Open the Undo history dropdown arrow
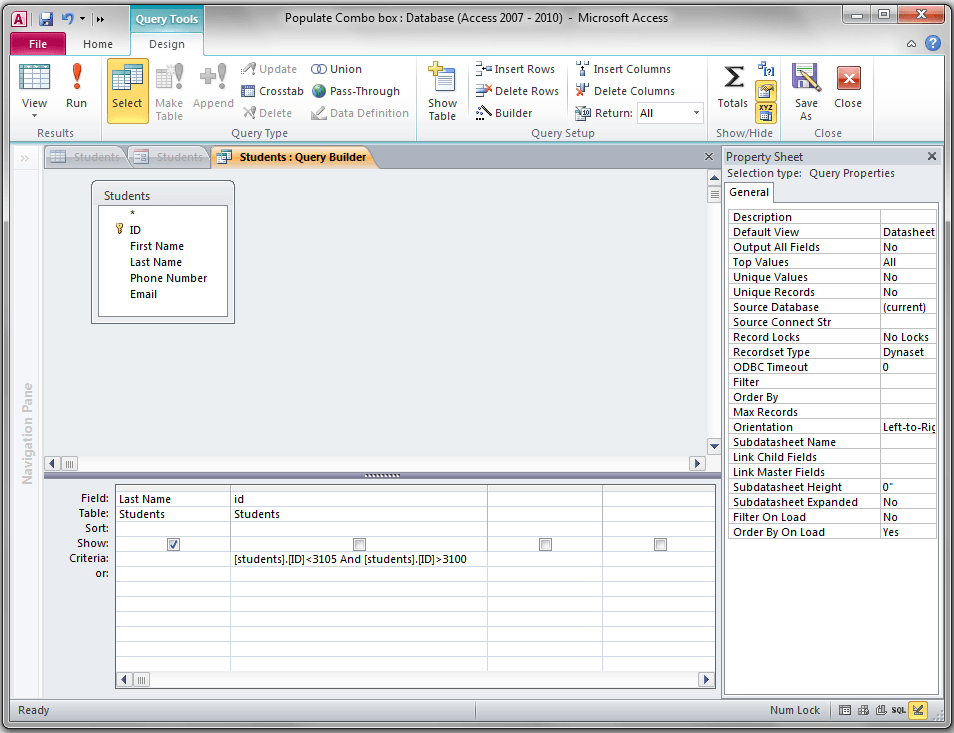This screenshot has height=733, width=954. point(82,19)
